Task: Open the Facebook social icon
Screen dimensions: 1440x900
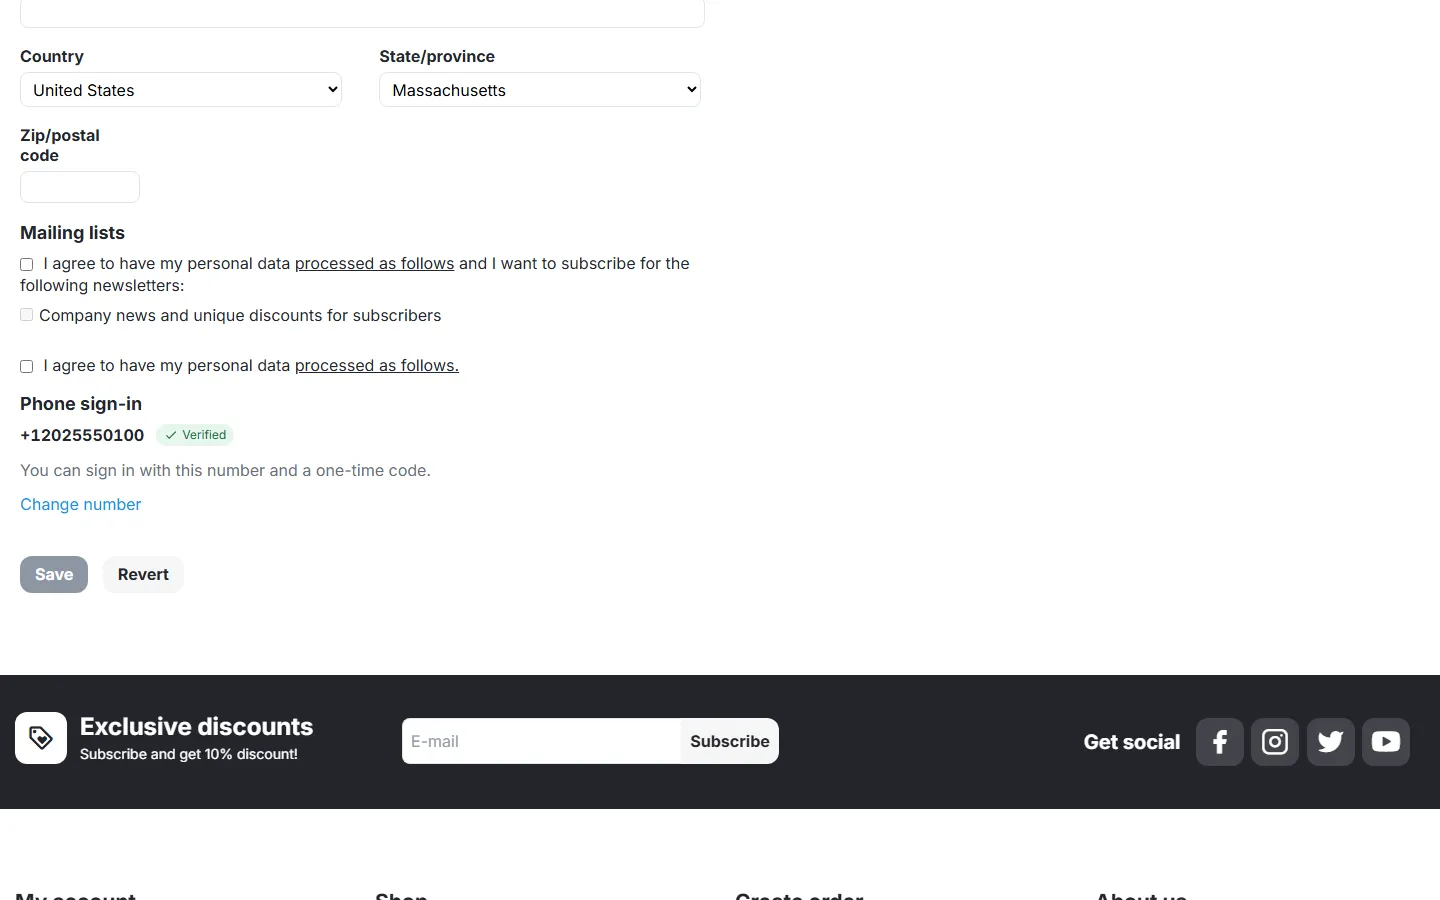Action: click(x=1219, y=742)
